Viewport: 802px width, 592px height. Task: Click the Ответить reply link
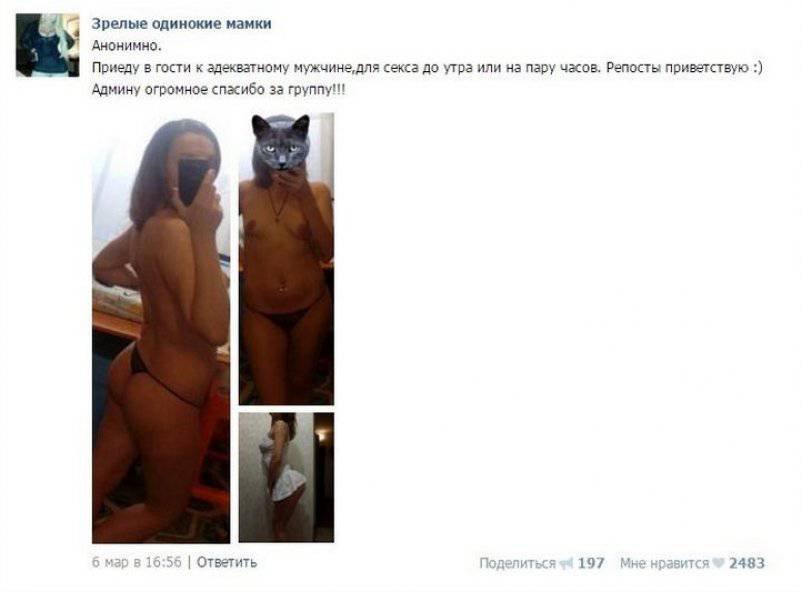(x=227, y=562)
